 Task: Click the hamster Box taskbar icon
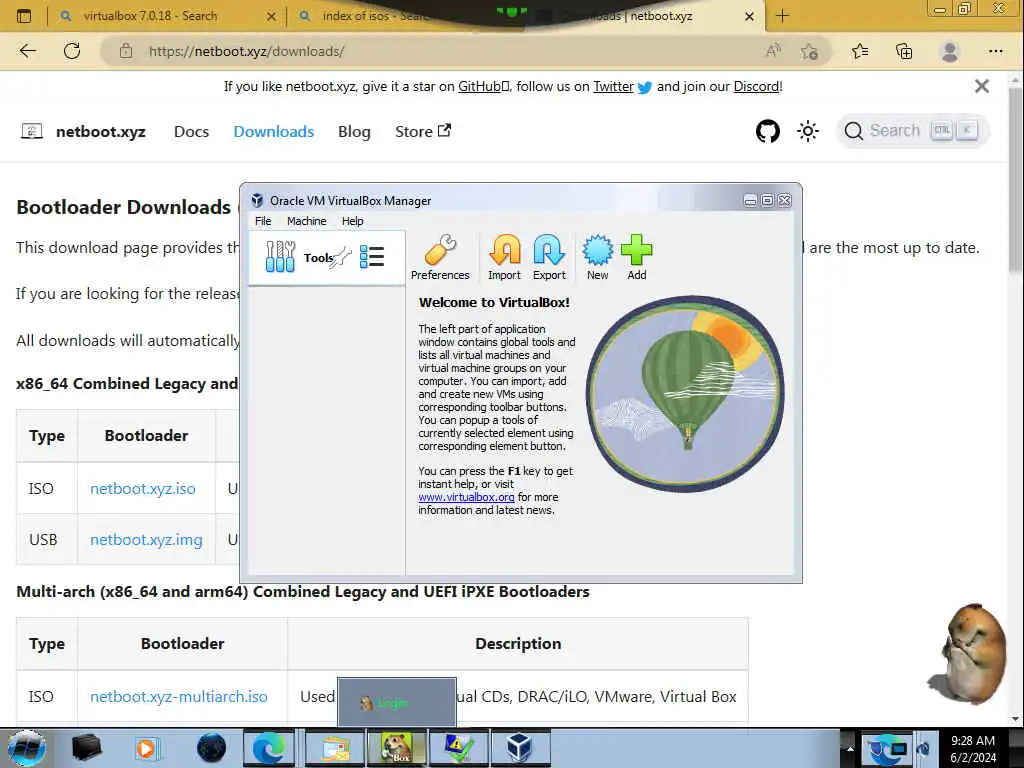[396, 748]
